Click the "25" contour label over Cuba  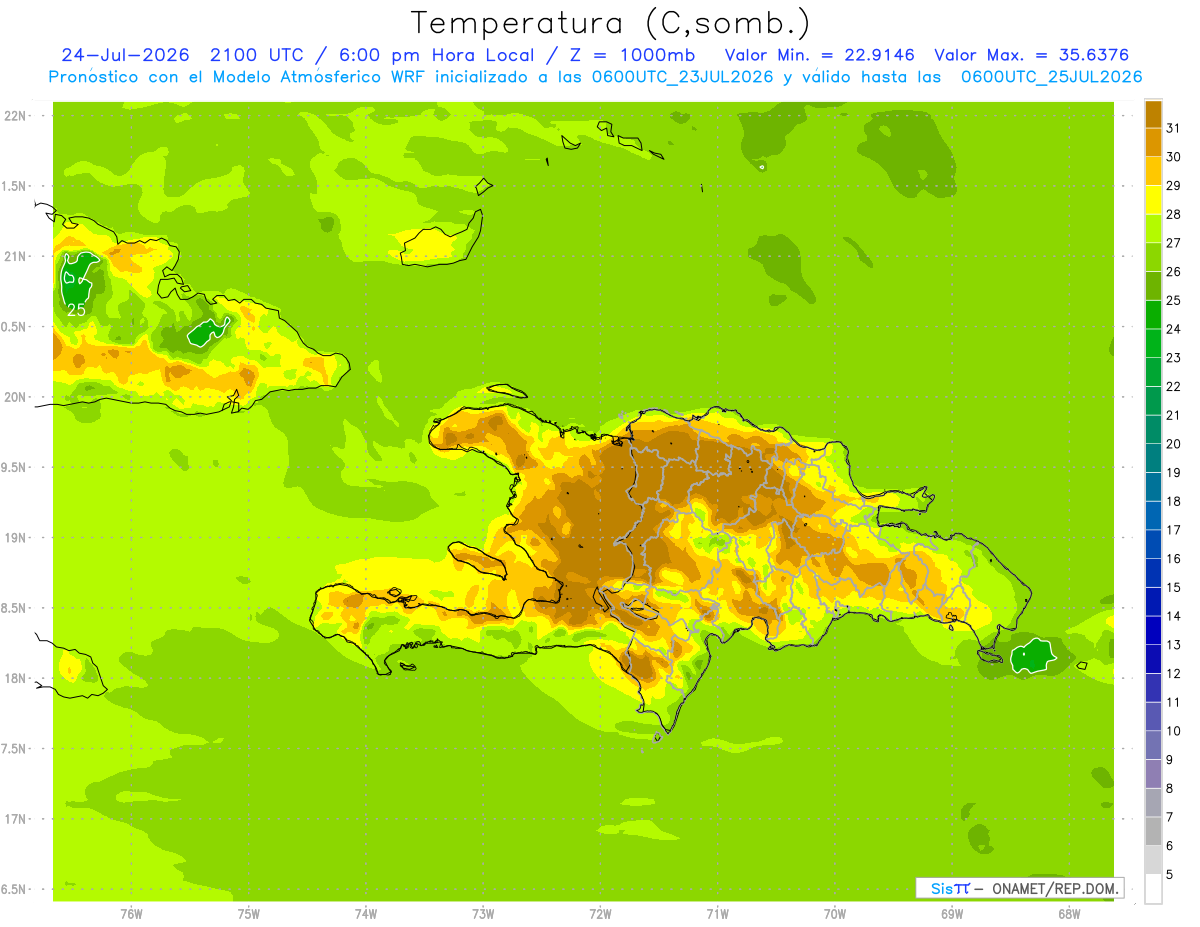tap(76, 310)
